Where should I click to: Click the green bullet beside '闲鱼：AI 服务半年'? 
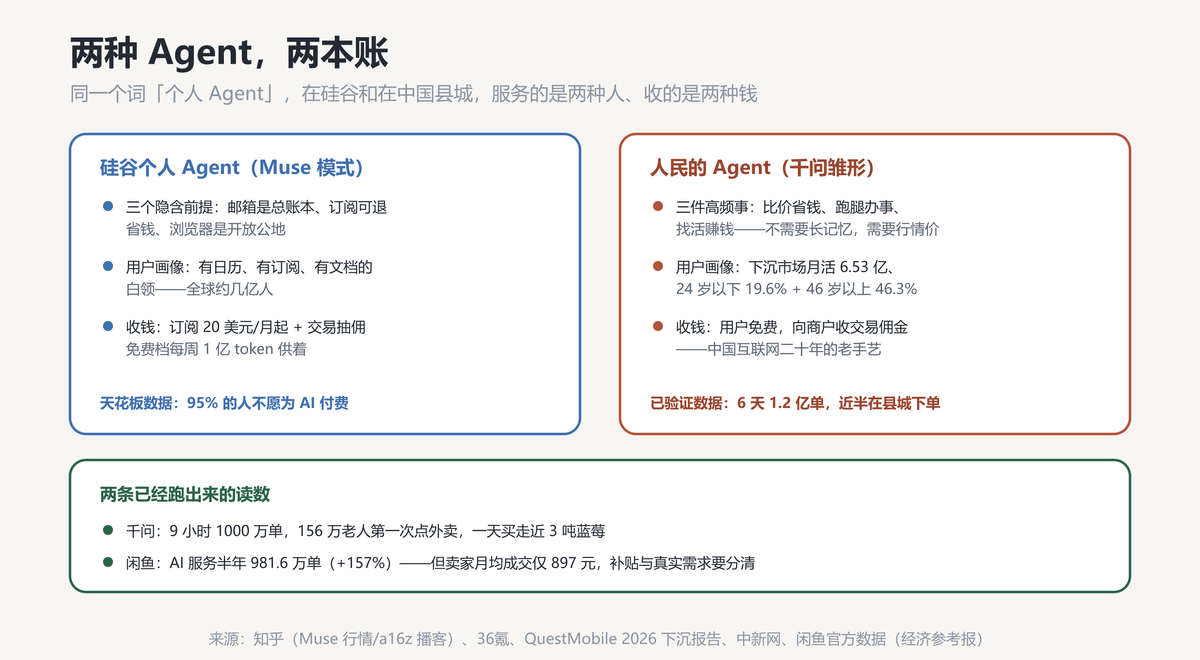click(107, 563)
